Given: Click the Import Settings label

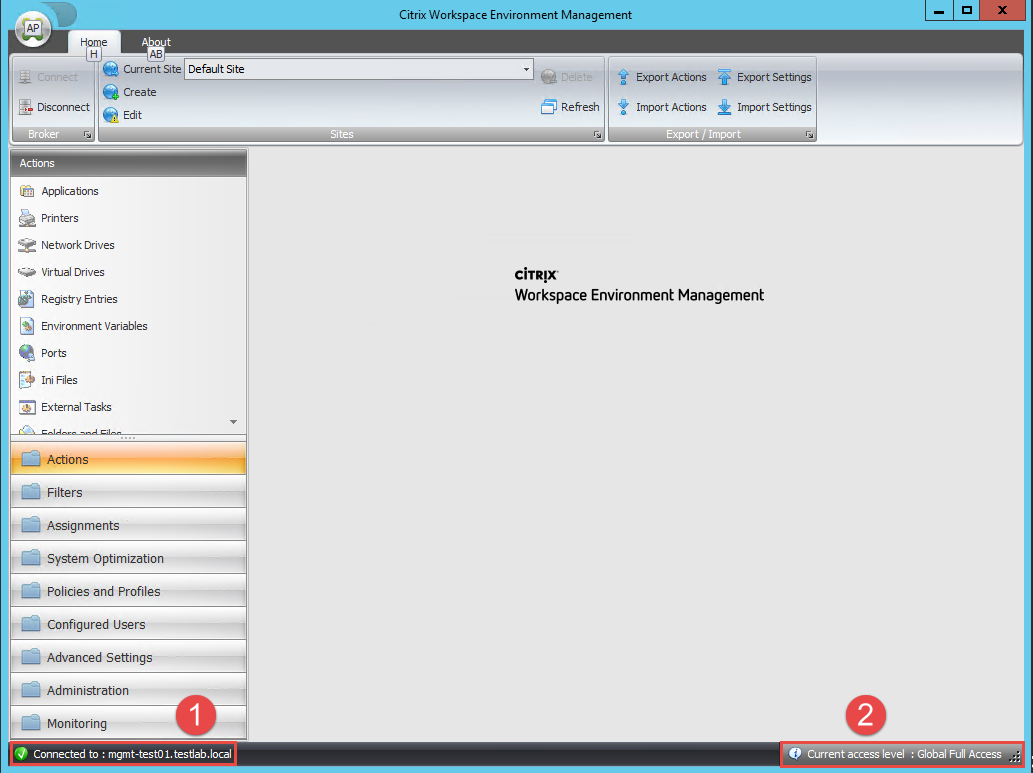Looking at the screenshot, I should pos(774,107).
